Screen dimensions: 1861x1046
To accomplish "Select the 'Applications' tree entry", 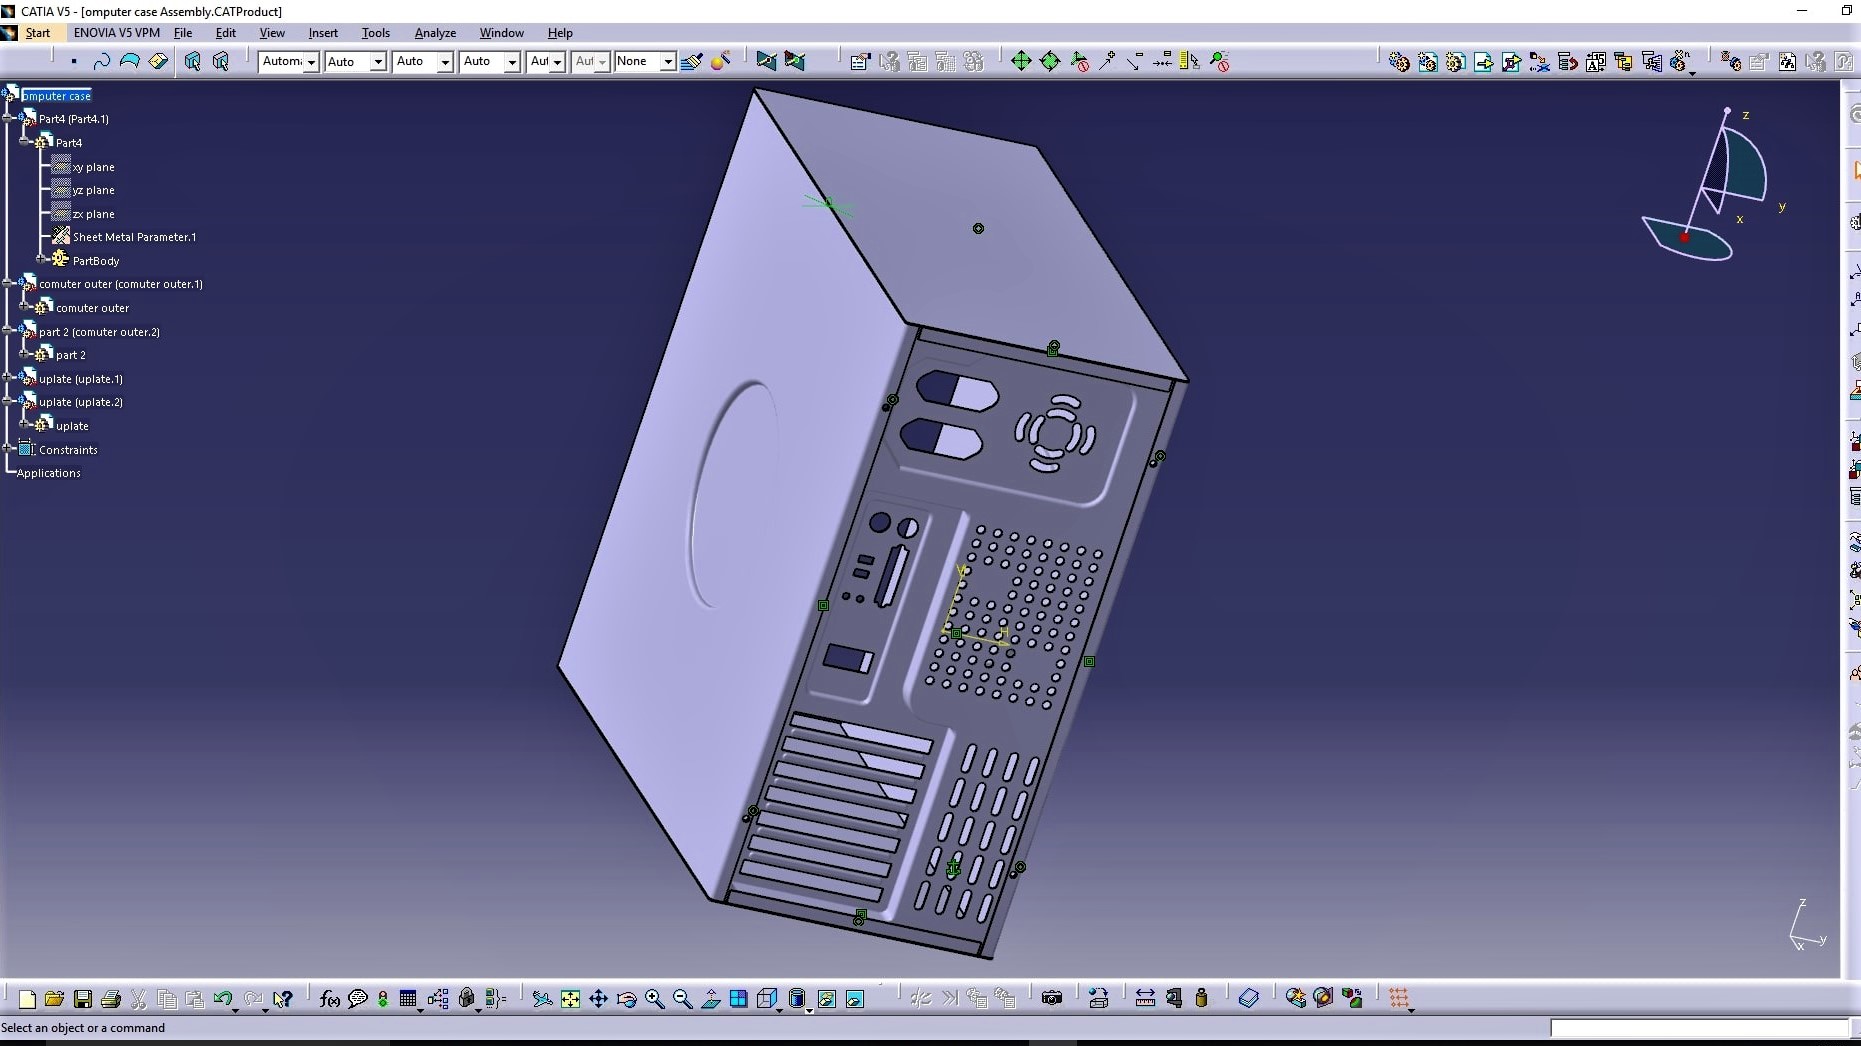I will point(48,473).
